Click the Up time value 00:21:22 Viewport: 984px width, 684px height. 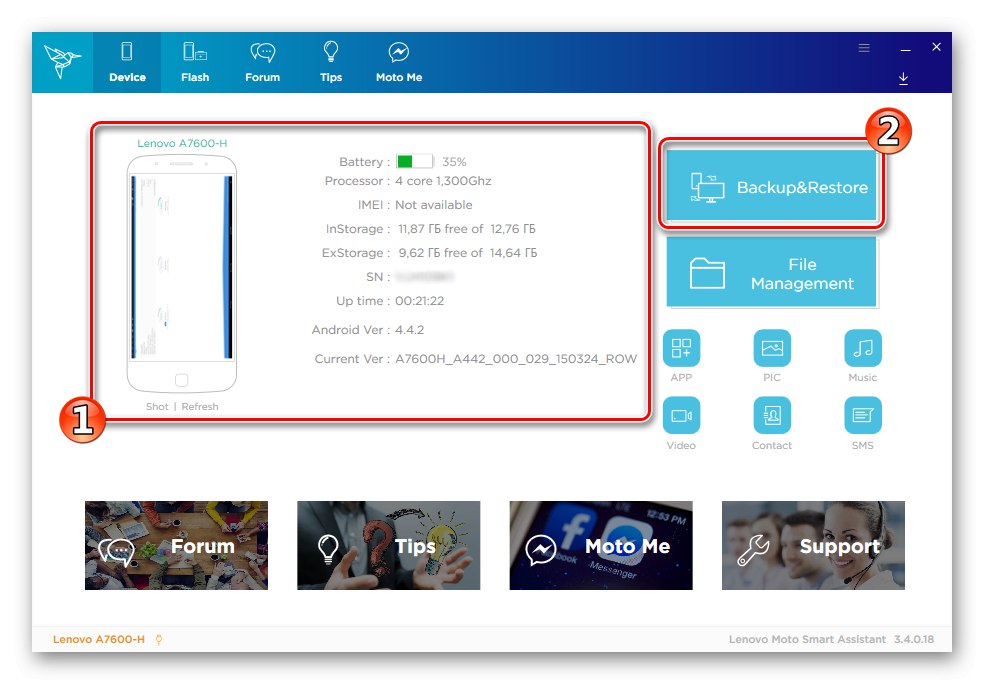(x=419, y=301)
